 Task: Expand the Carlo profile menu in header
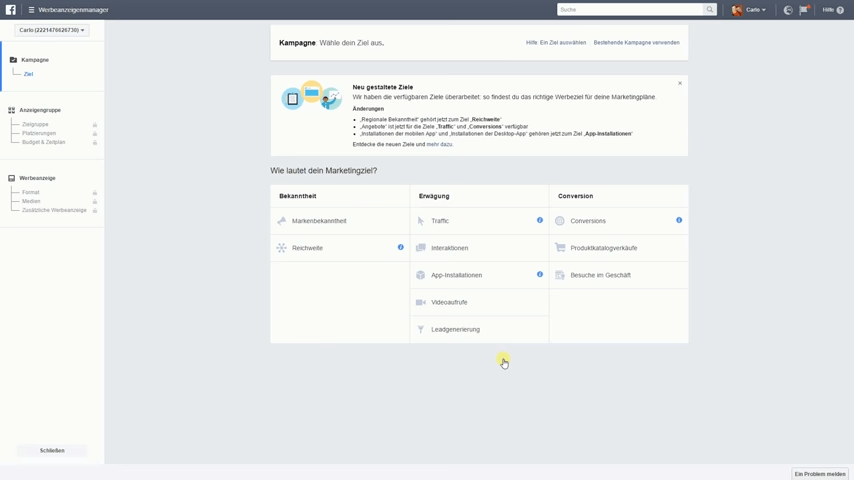pos(750,10)
